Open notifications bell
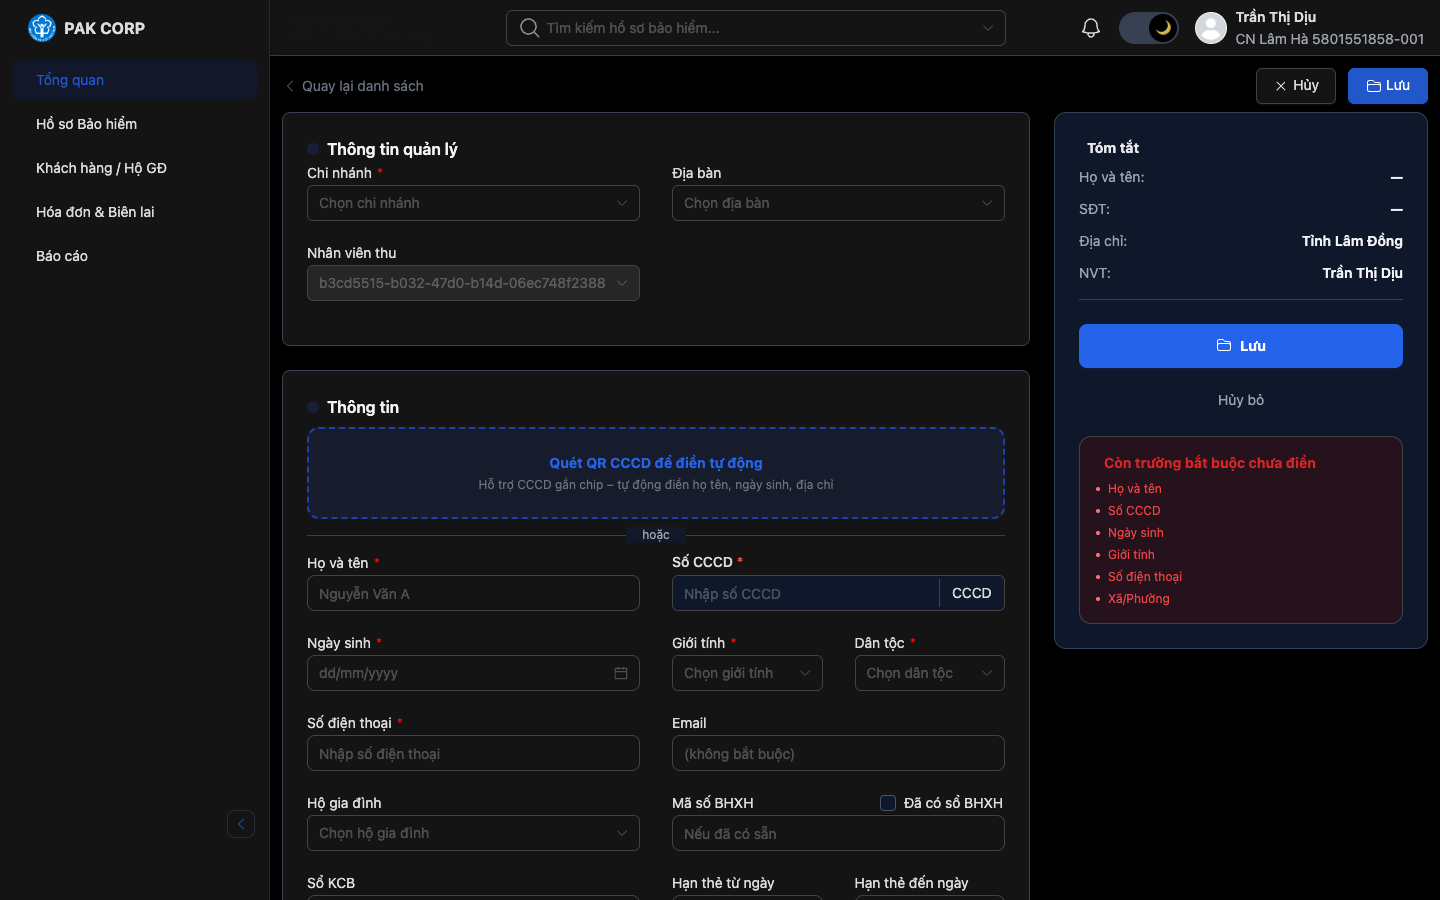The height and width of the screenshot is (900, 1440). pos(1091,28)
